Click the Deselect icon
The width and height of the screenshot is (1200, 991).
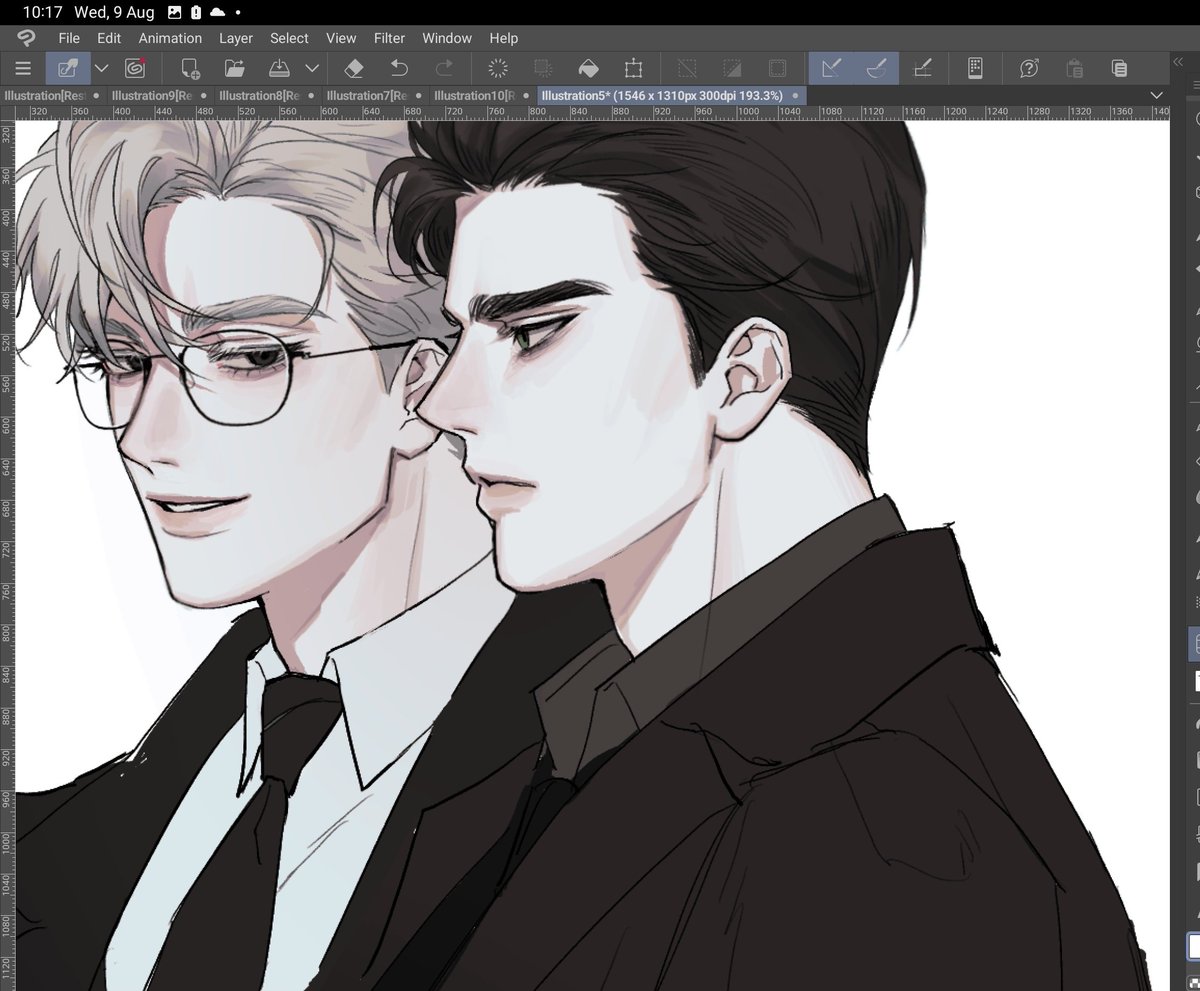pos(687,68)
